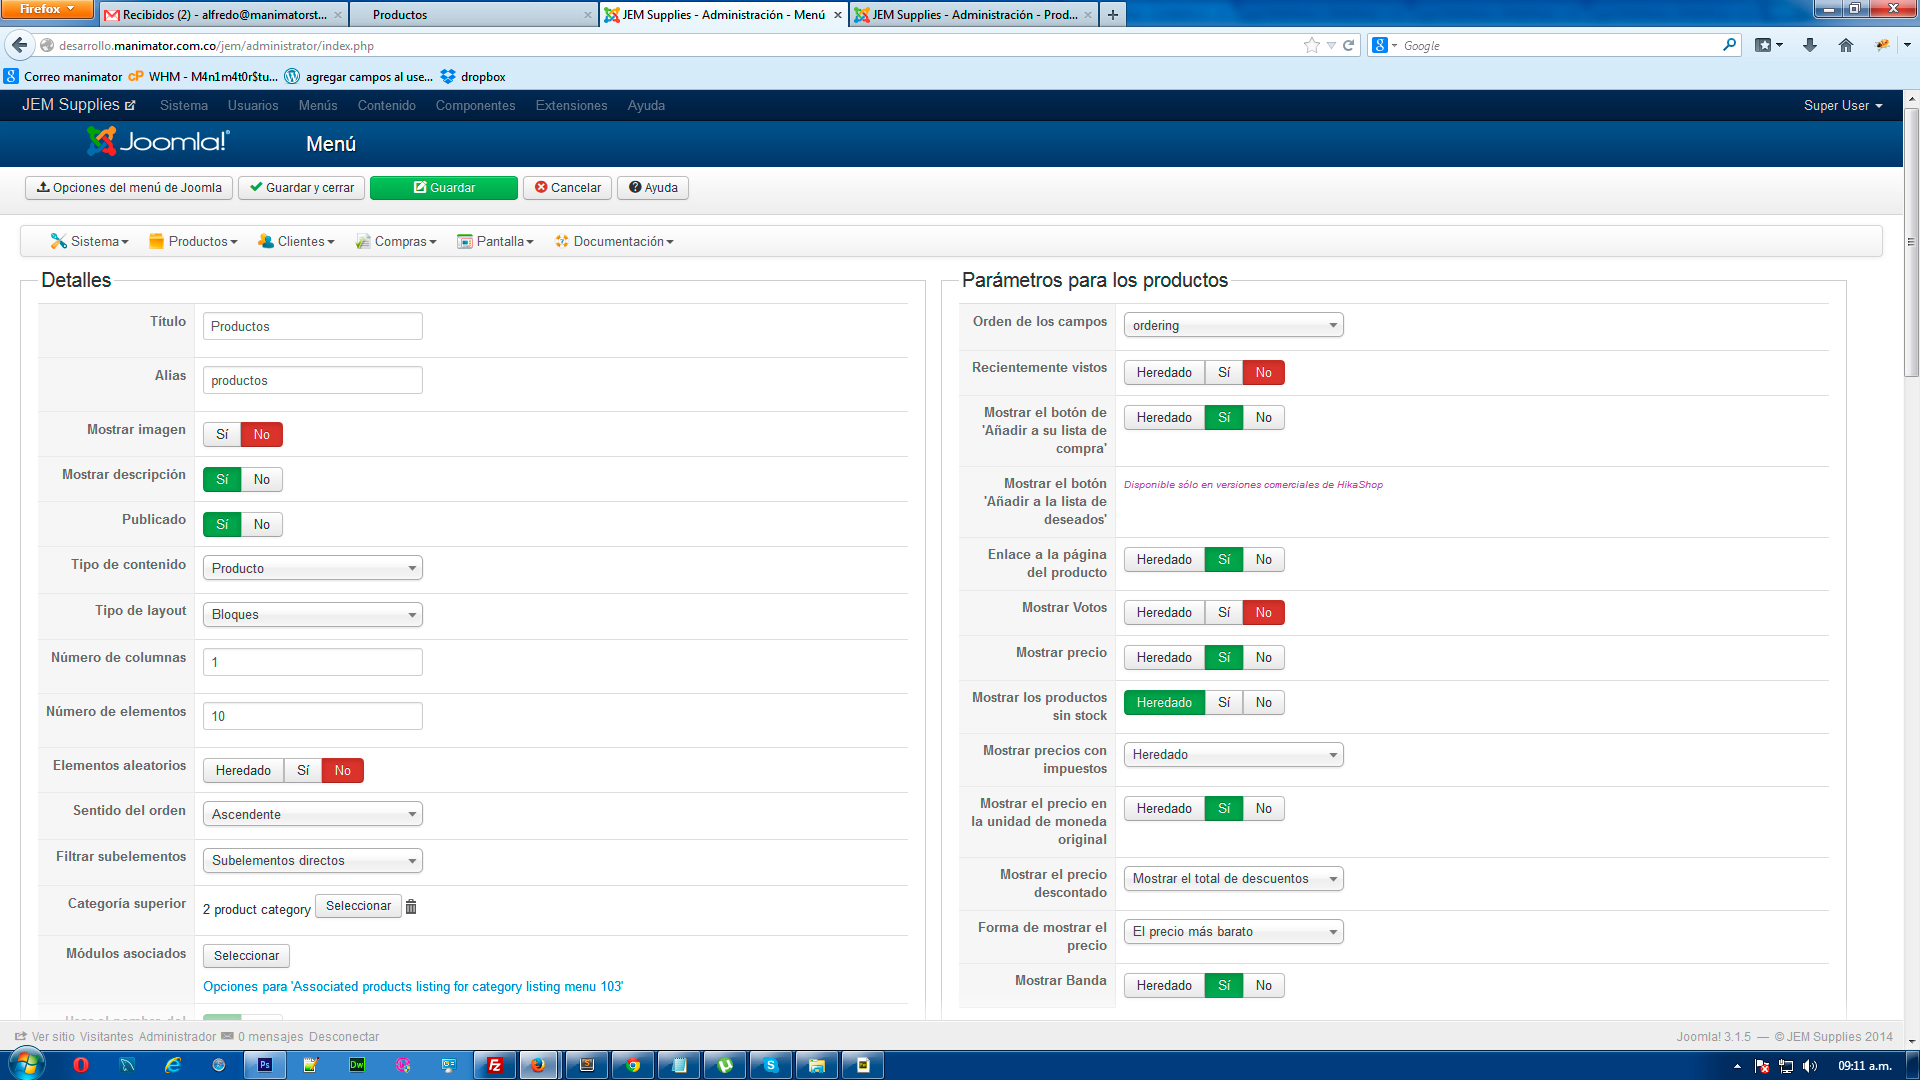Open FileZilla from the taskbar
Image resolution: width=1920 pixels, height=1080 pixels.
tap(494, 1065)
